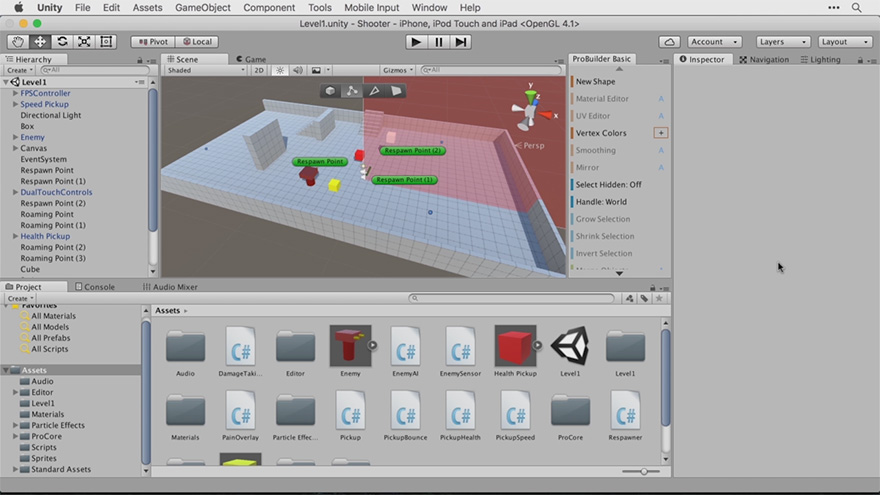The width and height of the screenshot is (880, 495).
Task: Expand the FPSController object
Action: [15, 93]
